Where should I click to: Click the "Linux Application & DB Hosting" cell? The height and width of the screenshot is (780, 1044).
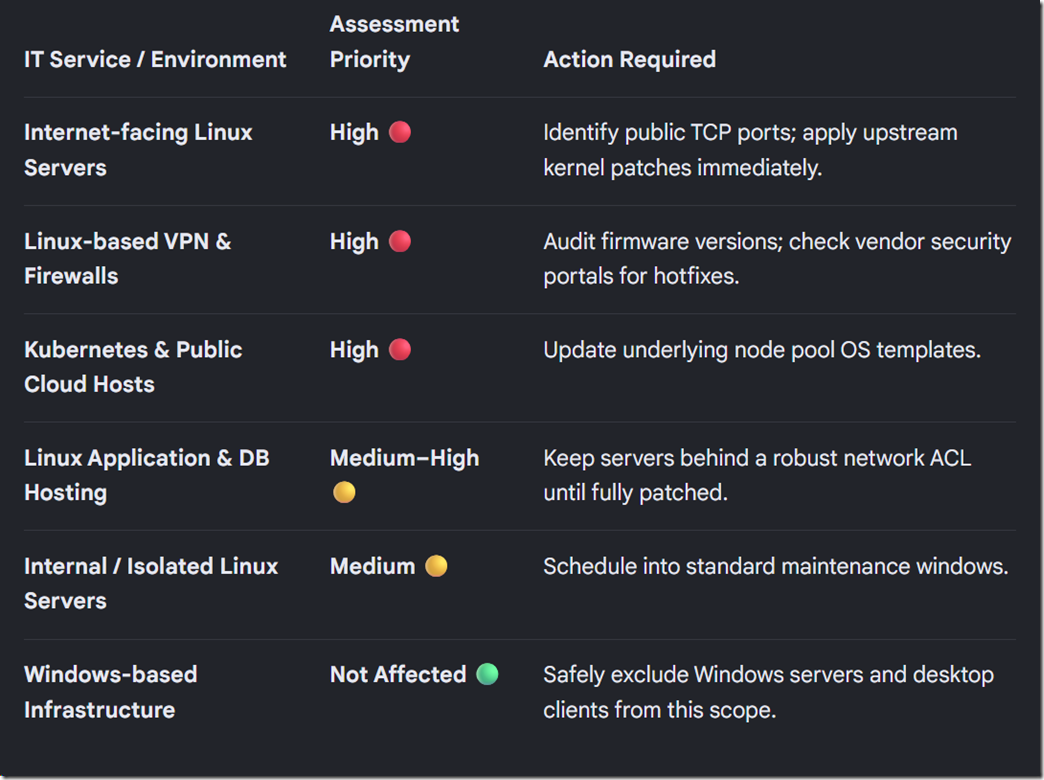point(147,475)
